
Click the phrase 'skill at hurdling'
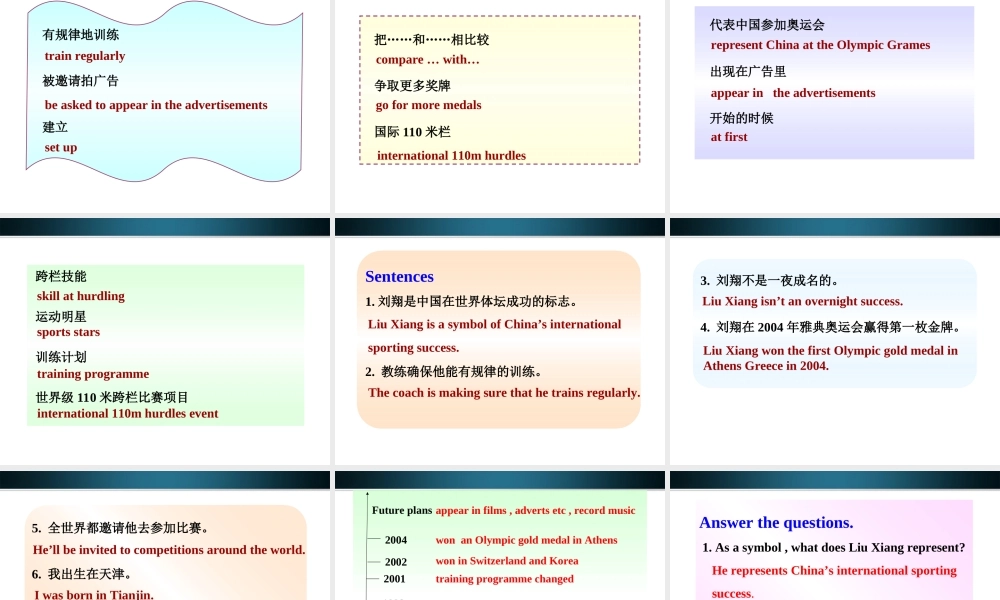[80, 296]
